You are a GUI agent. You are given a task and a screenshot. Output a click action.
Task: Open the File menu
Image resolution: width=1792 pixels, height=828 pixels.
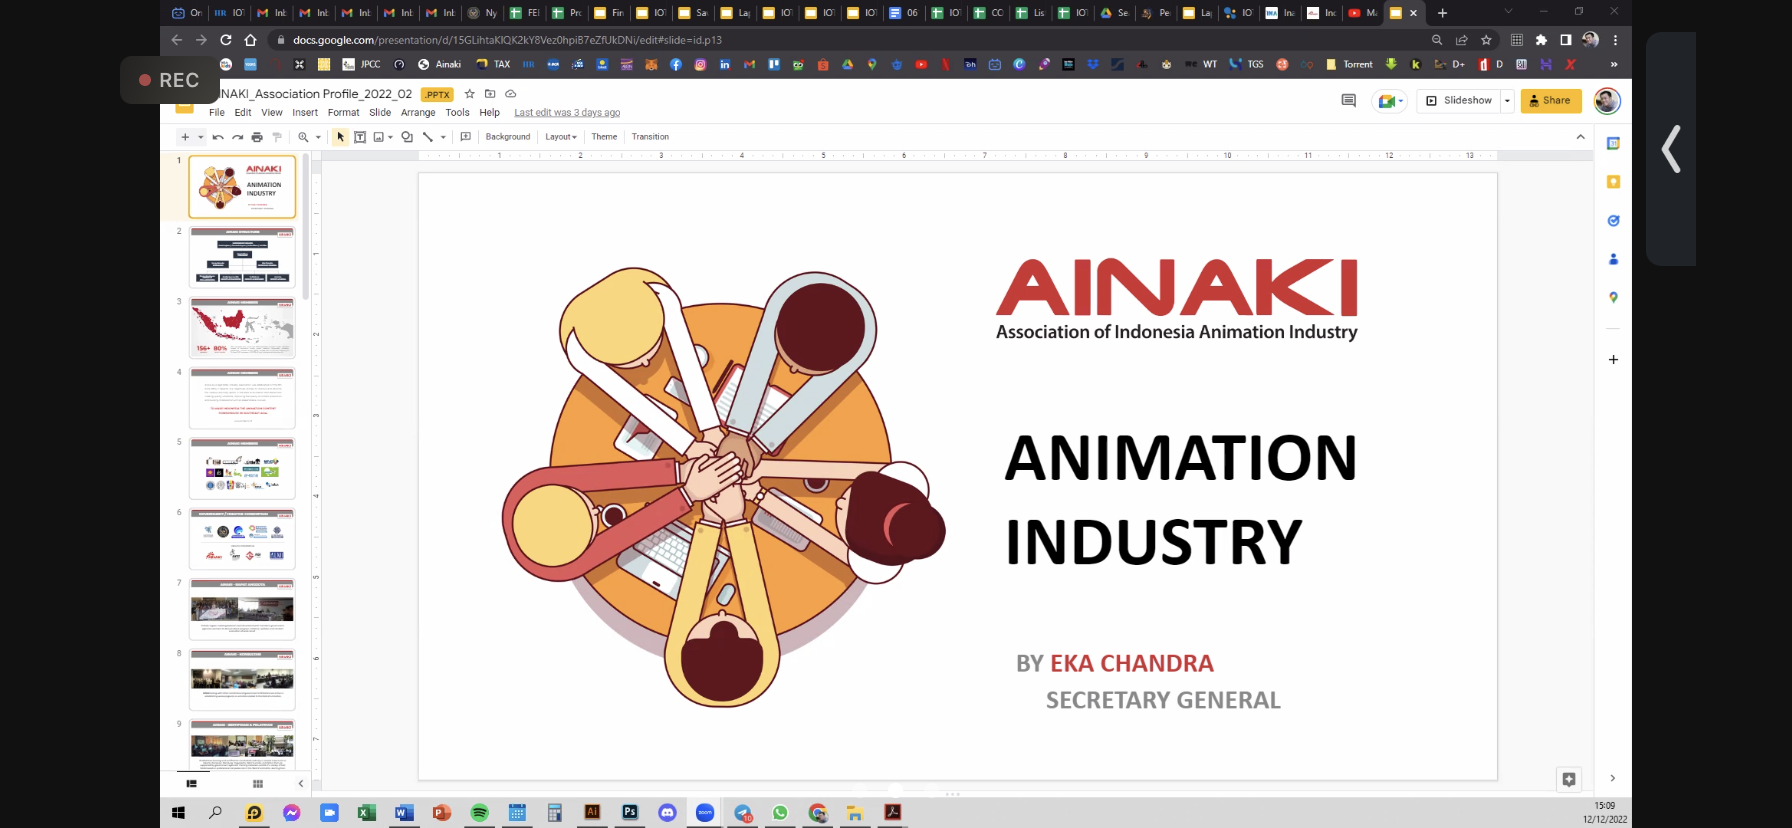click(x=217, y=113)
